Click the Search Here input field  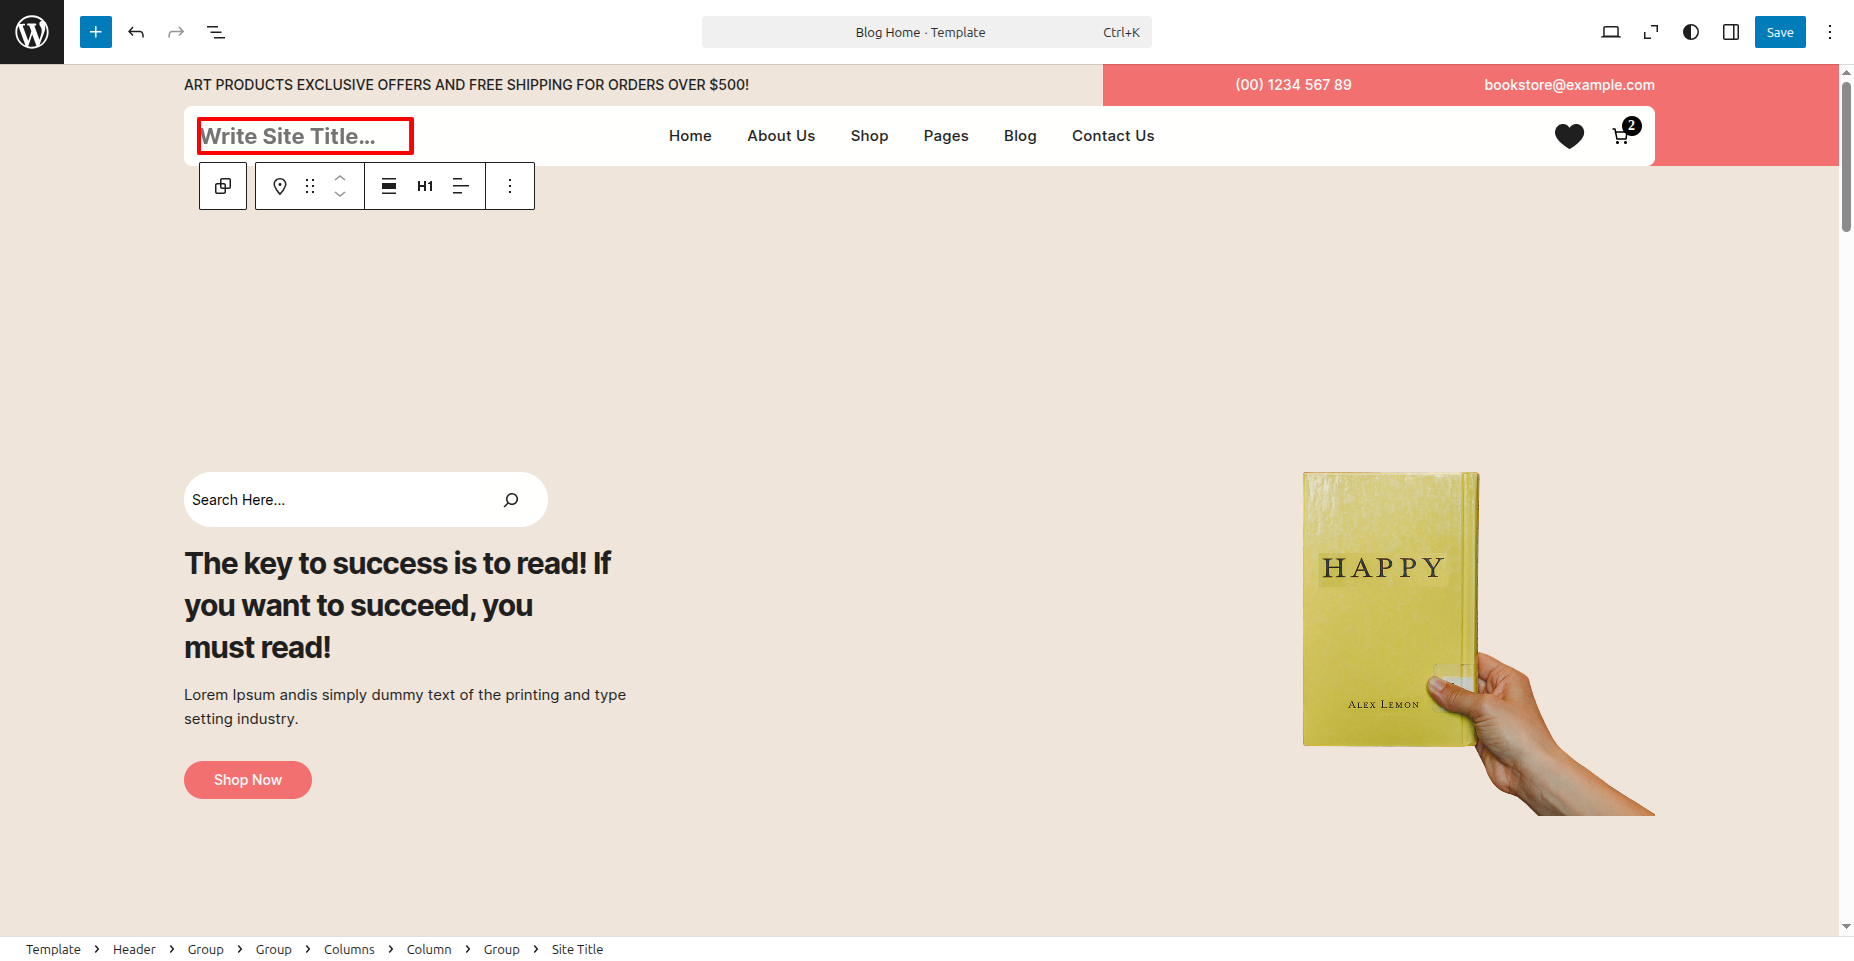point(340,500)
